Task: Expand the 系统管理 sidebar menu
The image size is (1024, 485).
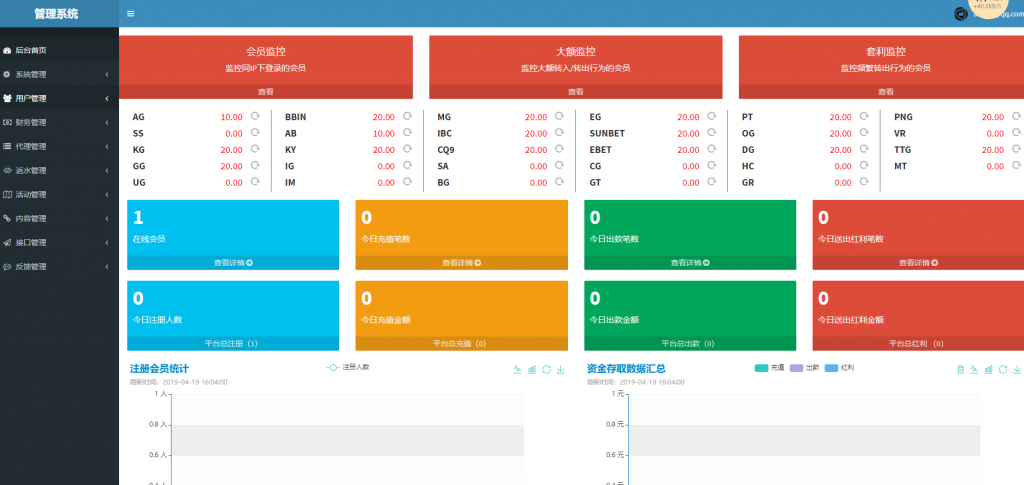Action: point(59,74)
